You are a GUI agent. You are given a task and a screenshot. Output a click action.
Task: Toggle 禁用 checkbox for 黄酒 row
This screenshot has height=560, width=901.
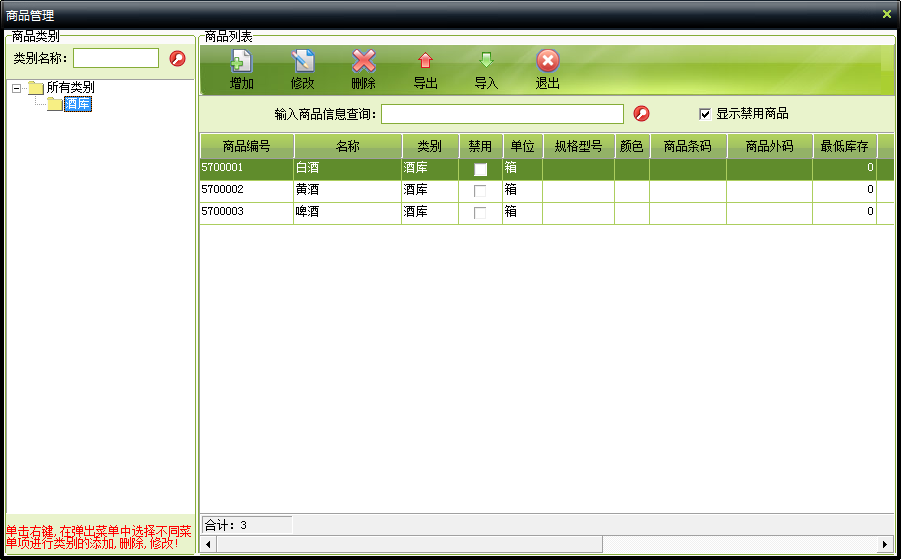click(480, 190)
